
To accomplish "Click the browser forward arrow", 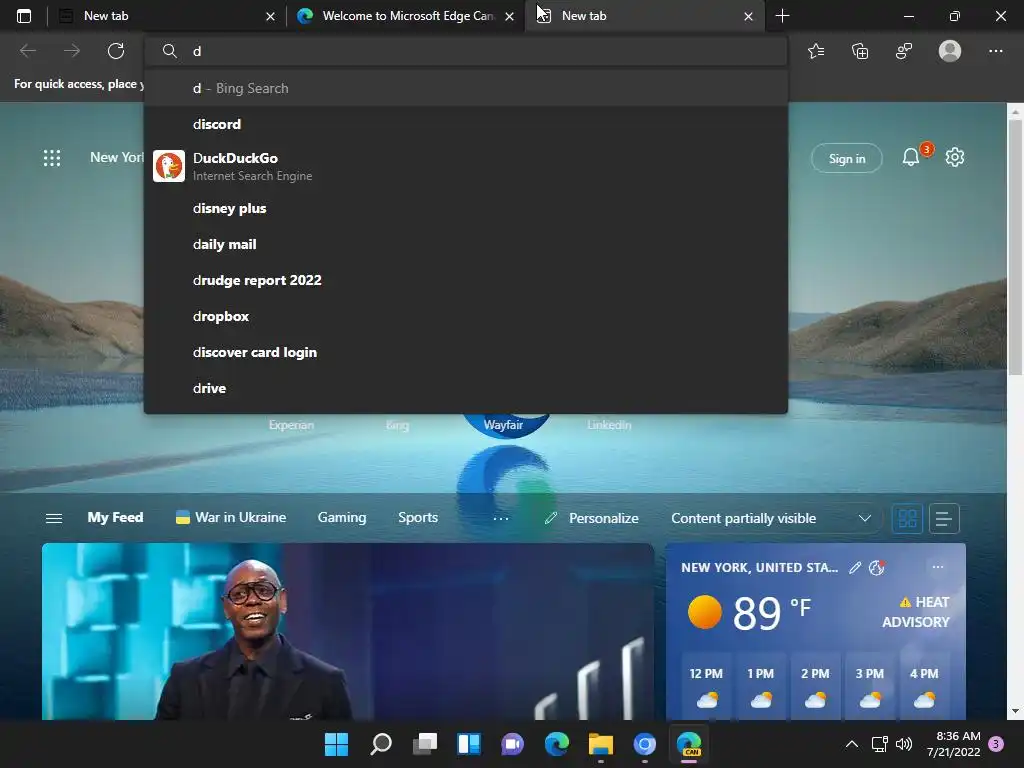I will pos(72,51).
